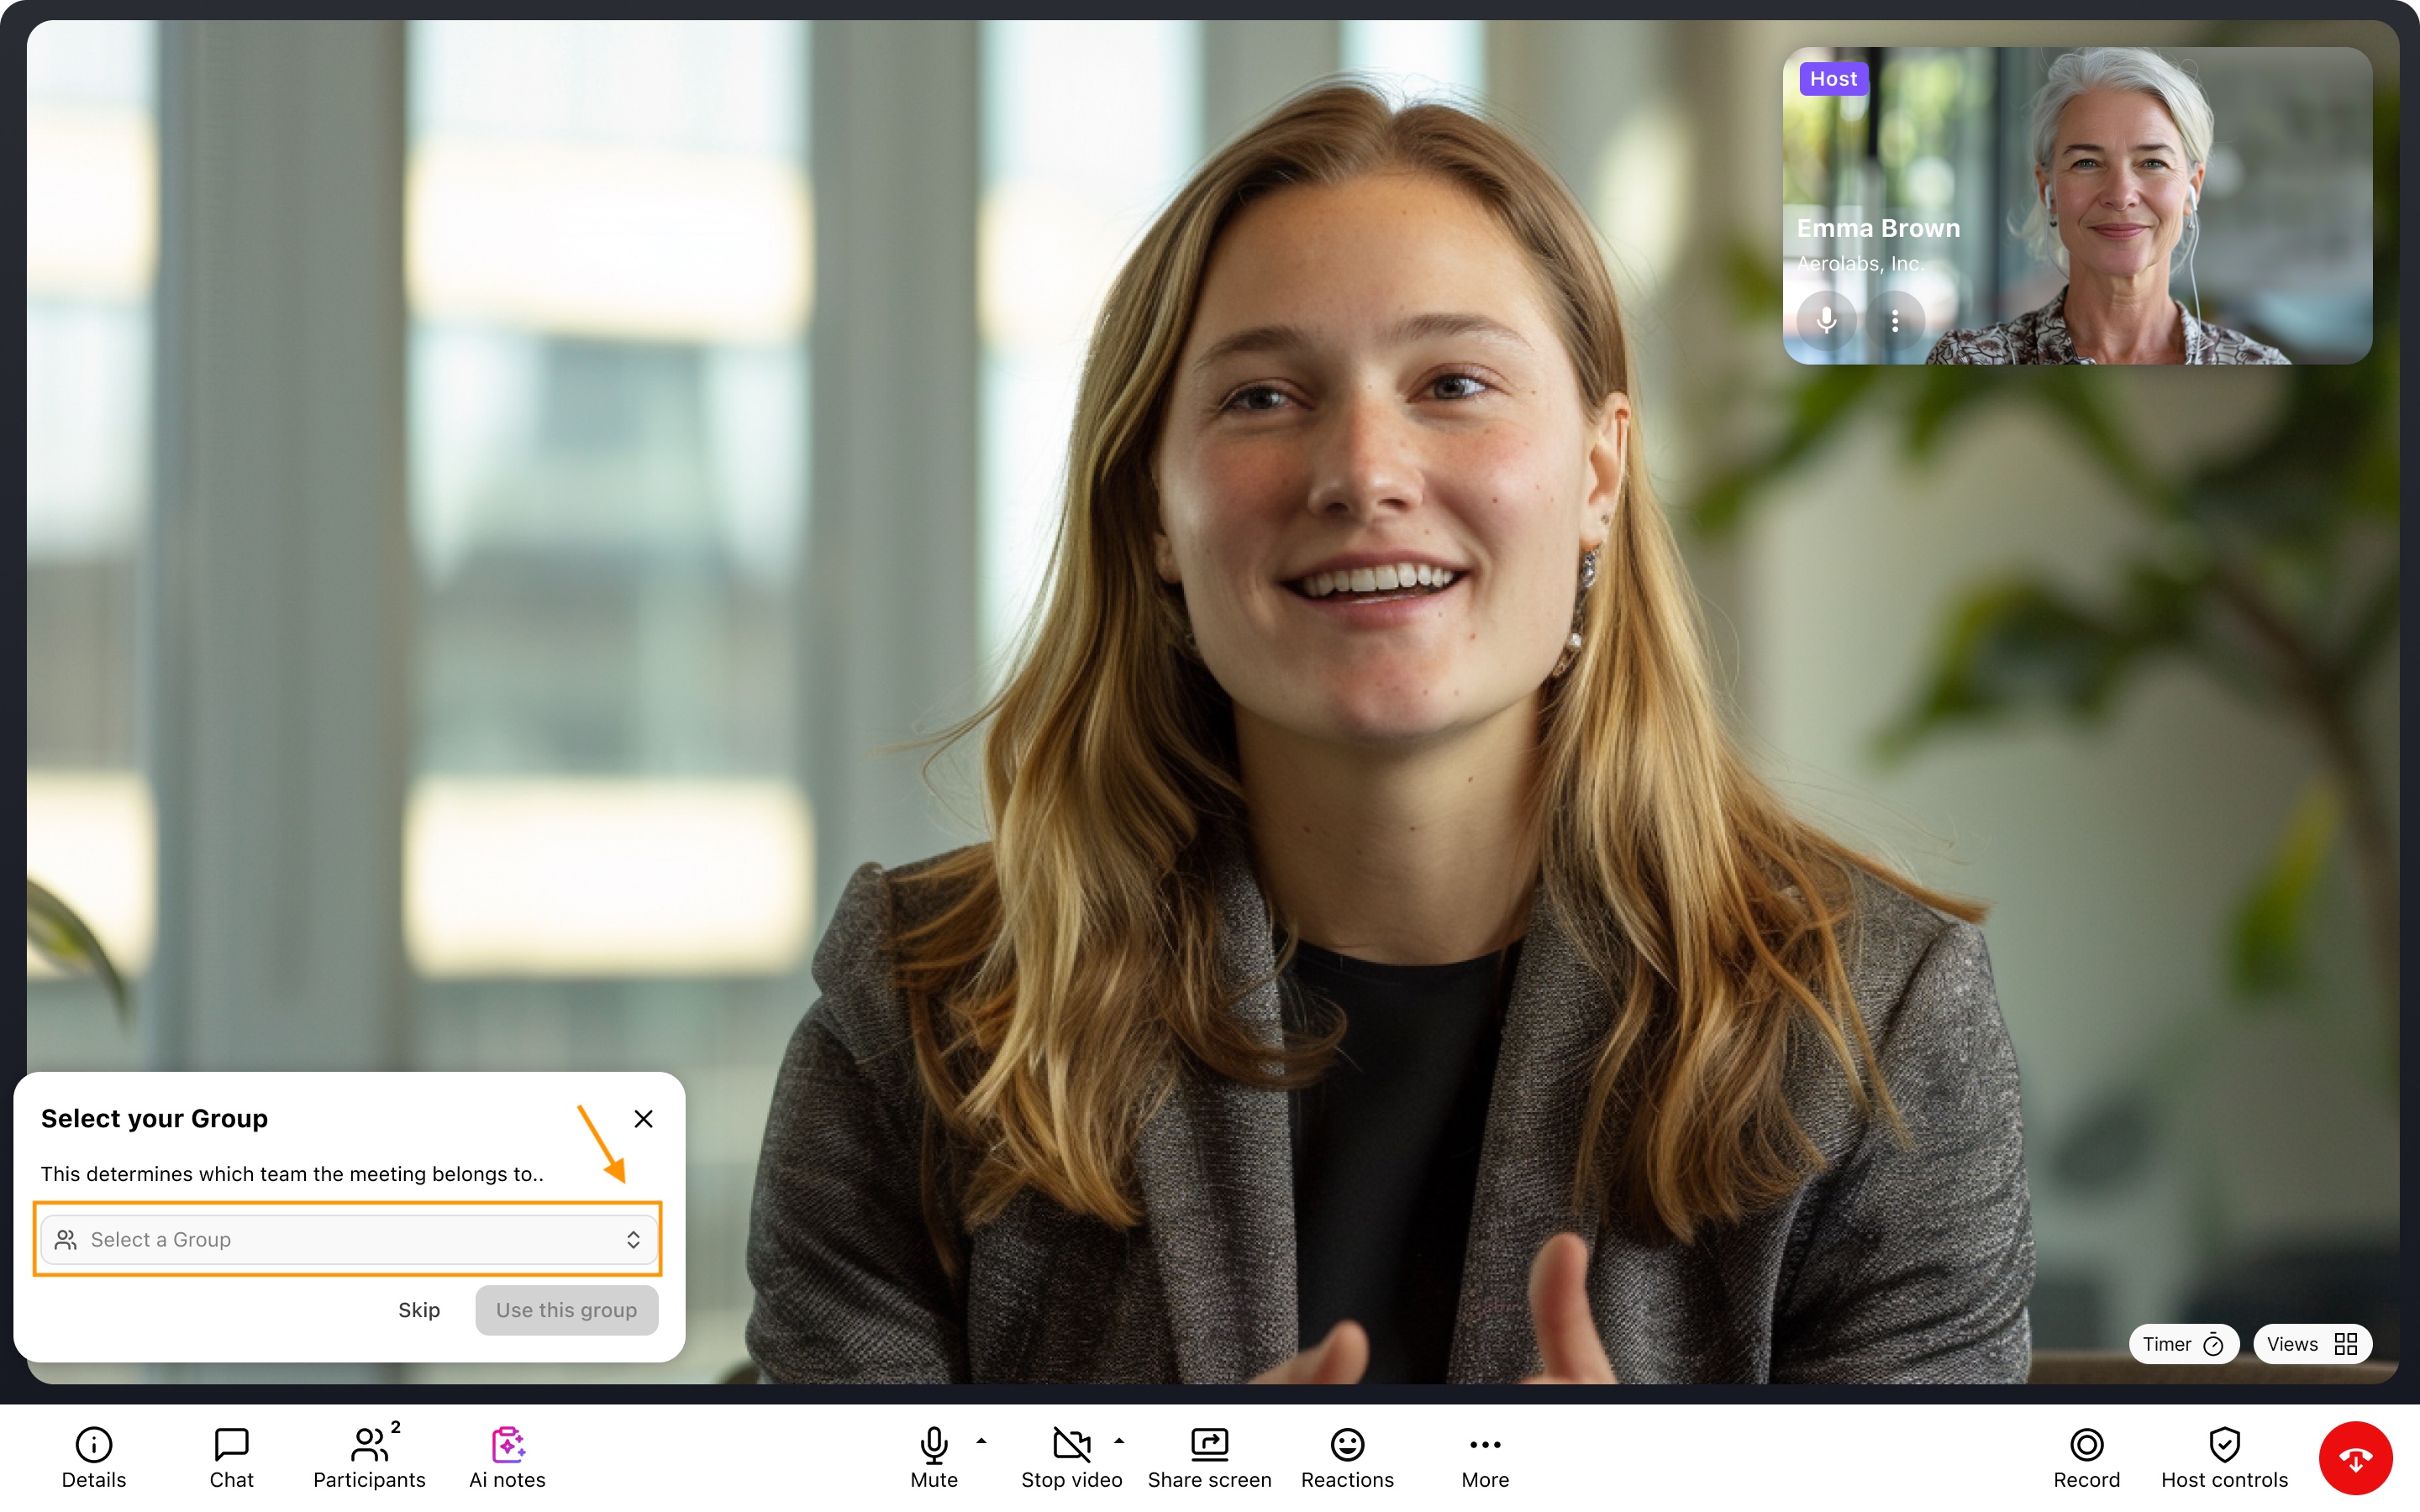This screenshot has height=1512, width=2420.
Task: Click the Use this group button
Action: tap(566, 1310)
